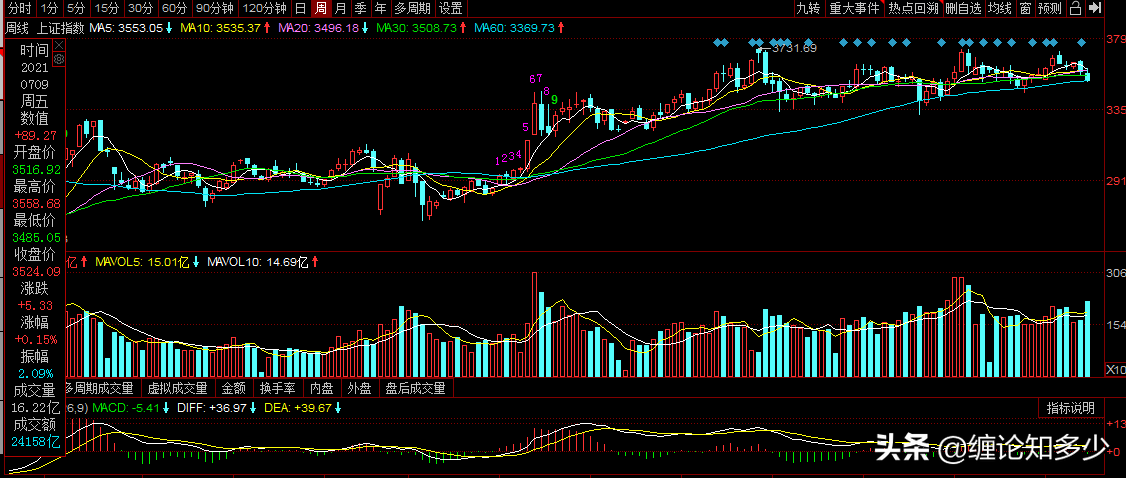The width and height of the screenshot is (1126, 478).
Task: Close the data info panel with X
Action: click(59, 44)
